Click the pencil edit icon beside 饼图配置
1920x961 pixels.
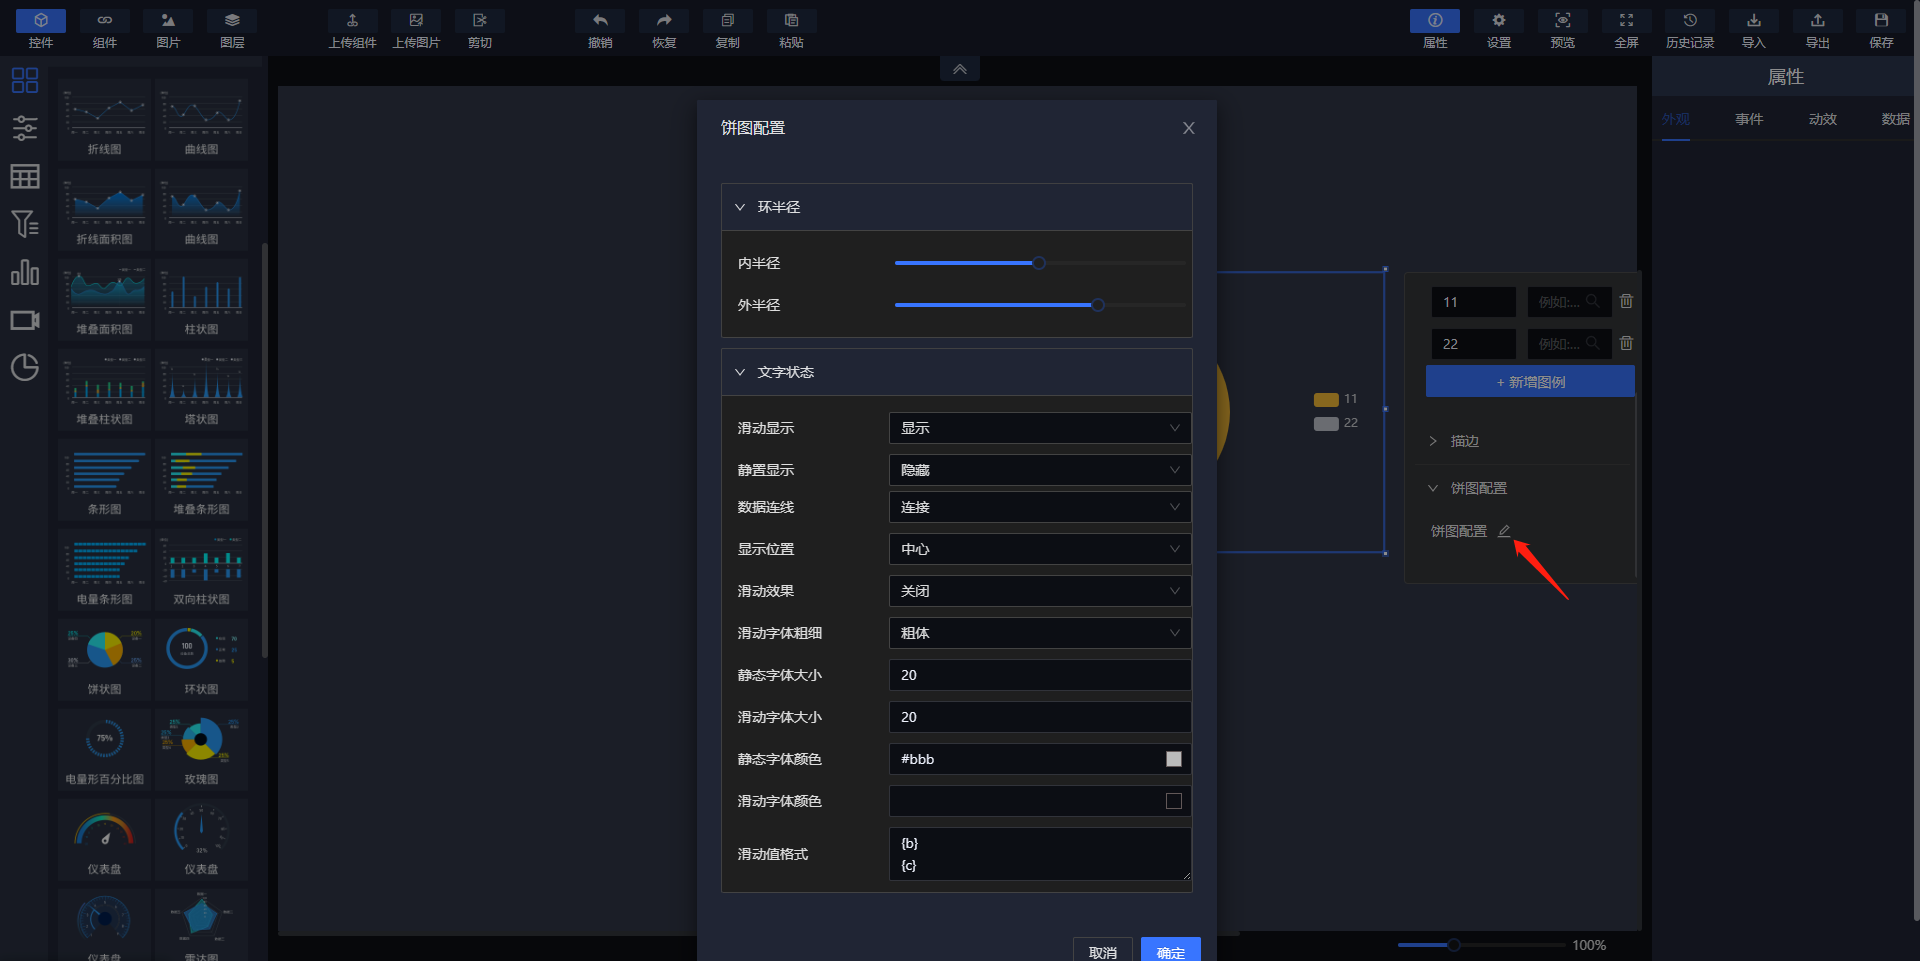pyautogui.click(x=1504, y=531)
